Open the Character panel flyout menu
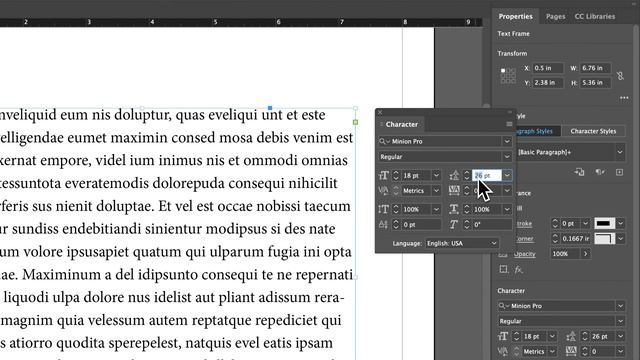The width and height of the screenshot is (640, 360). 509,124
